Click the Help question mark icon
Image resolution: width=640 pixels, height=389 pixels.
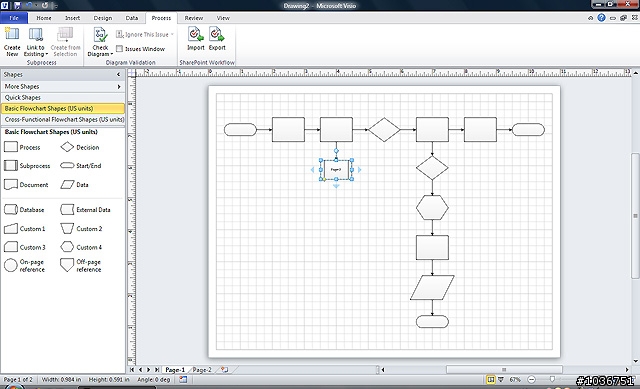point(601,18)
